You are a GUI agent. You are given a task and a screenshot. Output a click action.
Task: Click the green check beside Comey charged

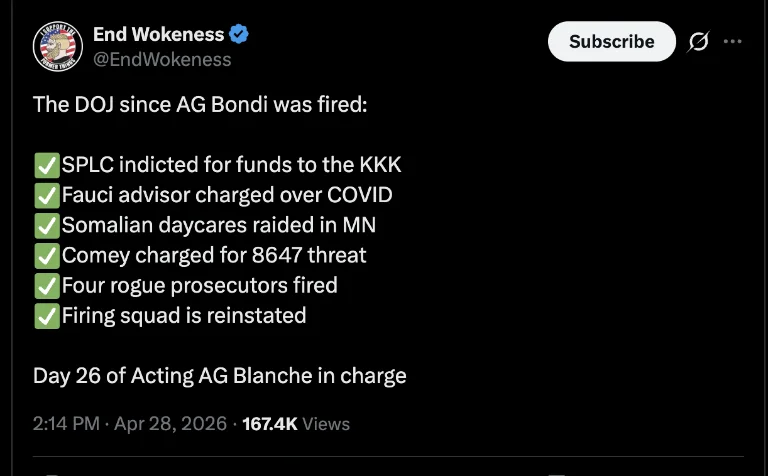pyautogui.click(x=46, y=255)
